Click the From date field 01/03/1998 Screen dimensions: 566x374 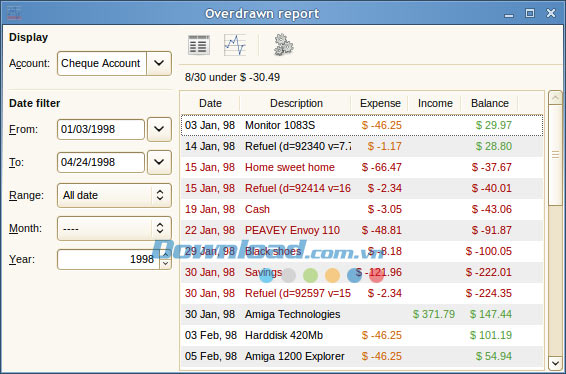(x=101, y=129)
